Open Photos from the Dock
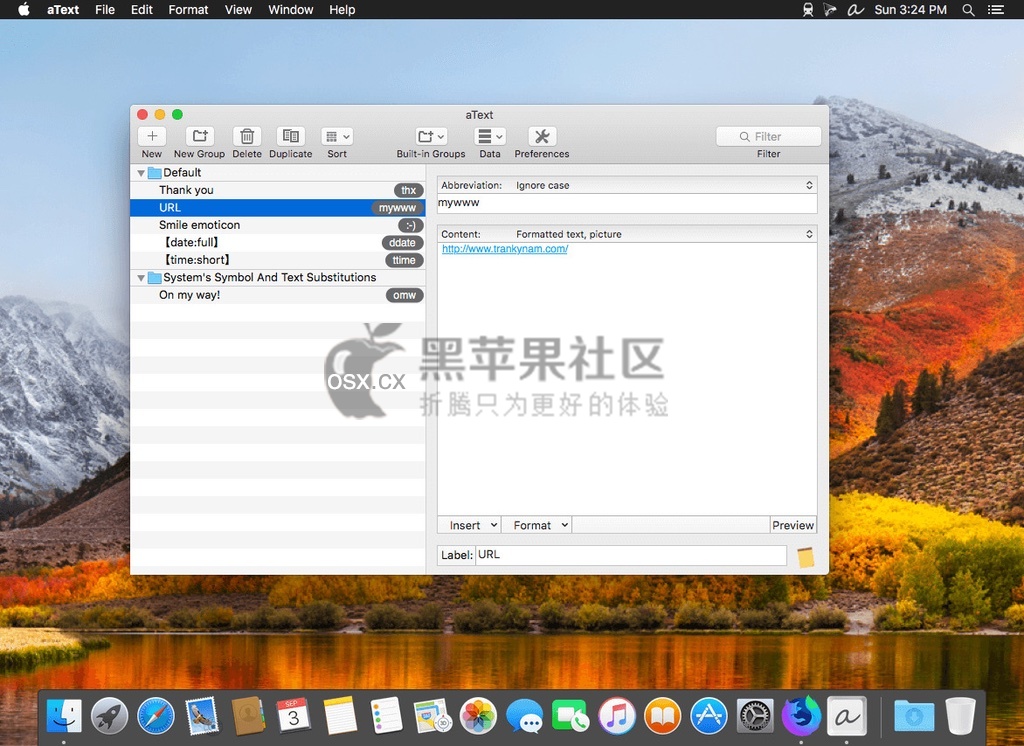 pyautogui.click(x=479, y=716)
